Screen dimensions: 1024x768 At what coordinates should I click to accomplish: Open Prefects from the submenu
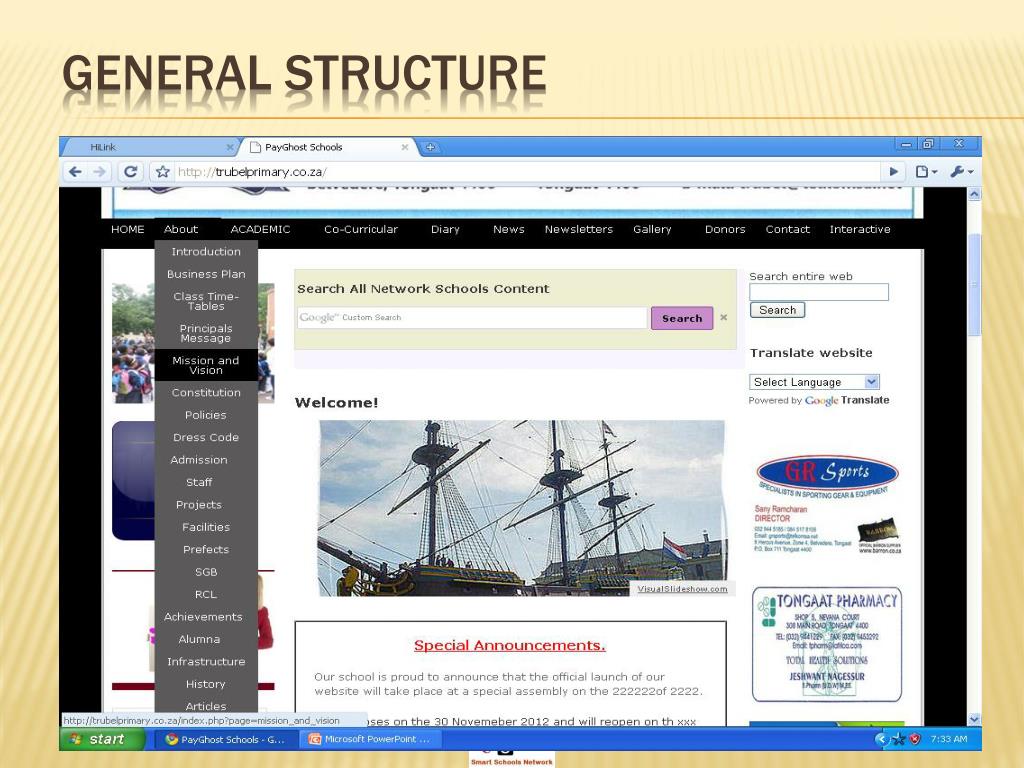(206, 549)
